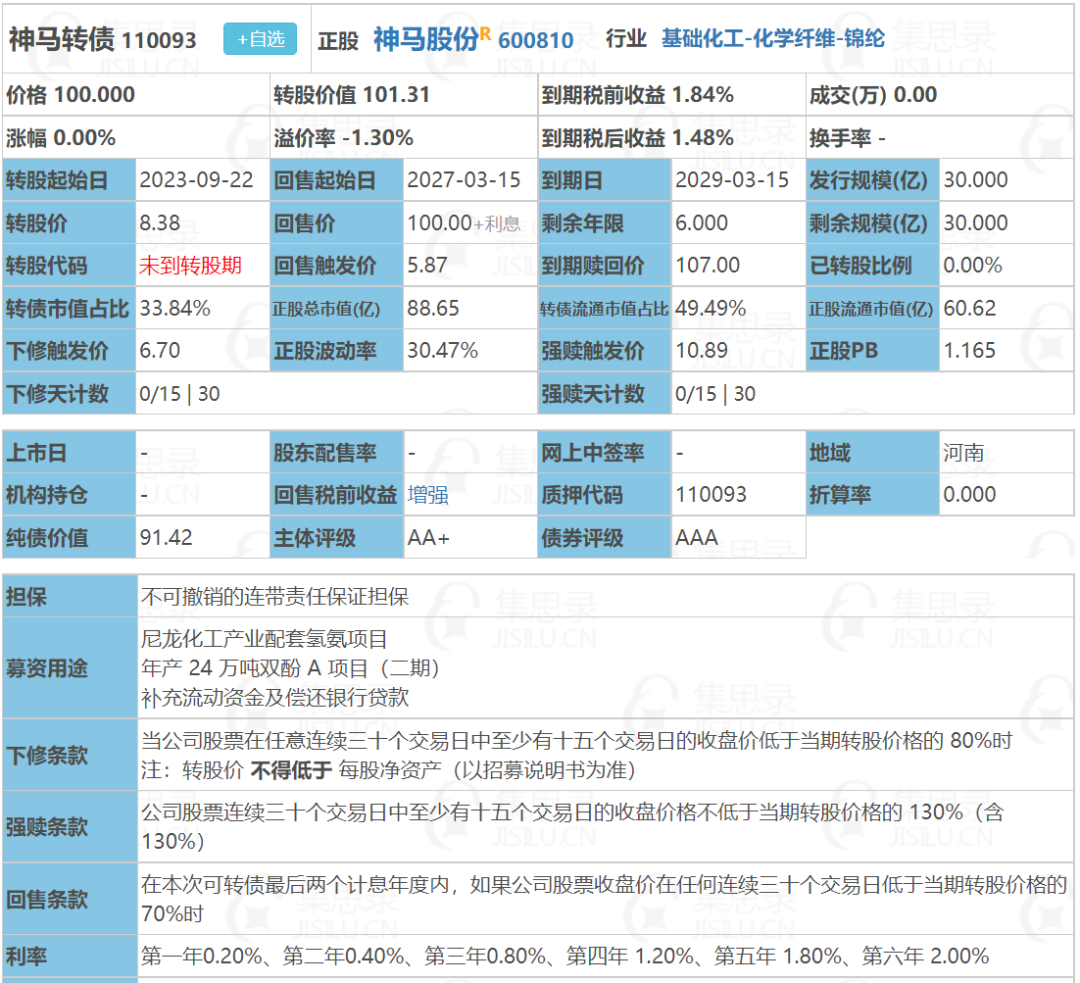Image resolution: width=1080 pixels, height=983 pixels.
Task: Select the line 尼龙化工产业配套氢氨项目
Action: pos(264,639)
